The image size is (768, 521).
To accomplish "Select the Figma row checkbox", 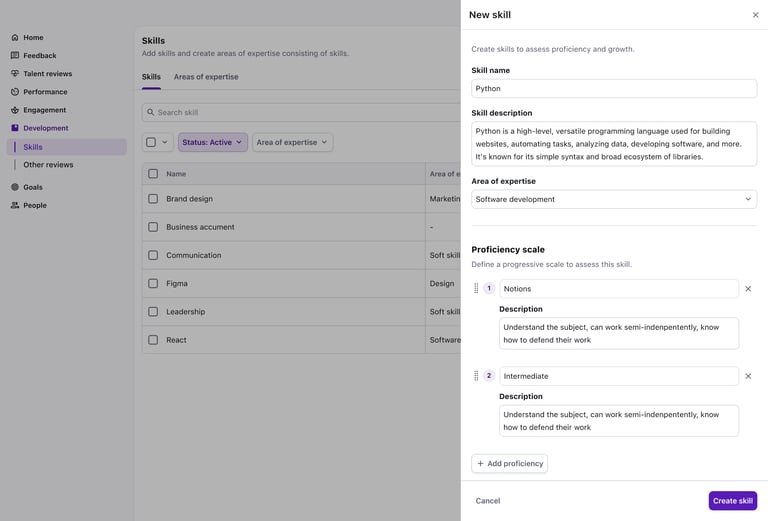I will pyautogui.click(x=153, y=283).
